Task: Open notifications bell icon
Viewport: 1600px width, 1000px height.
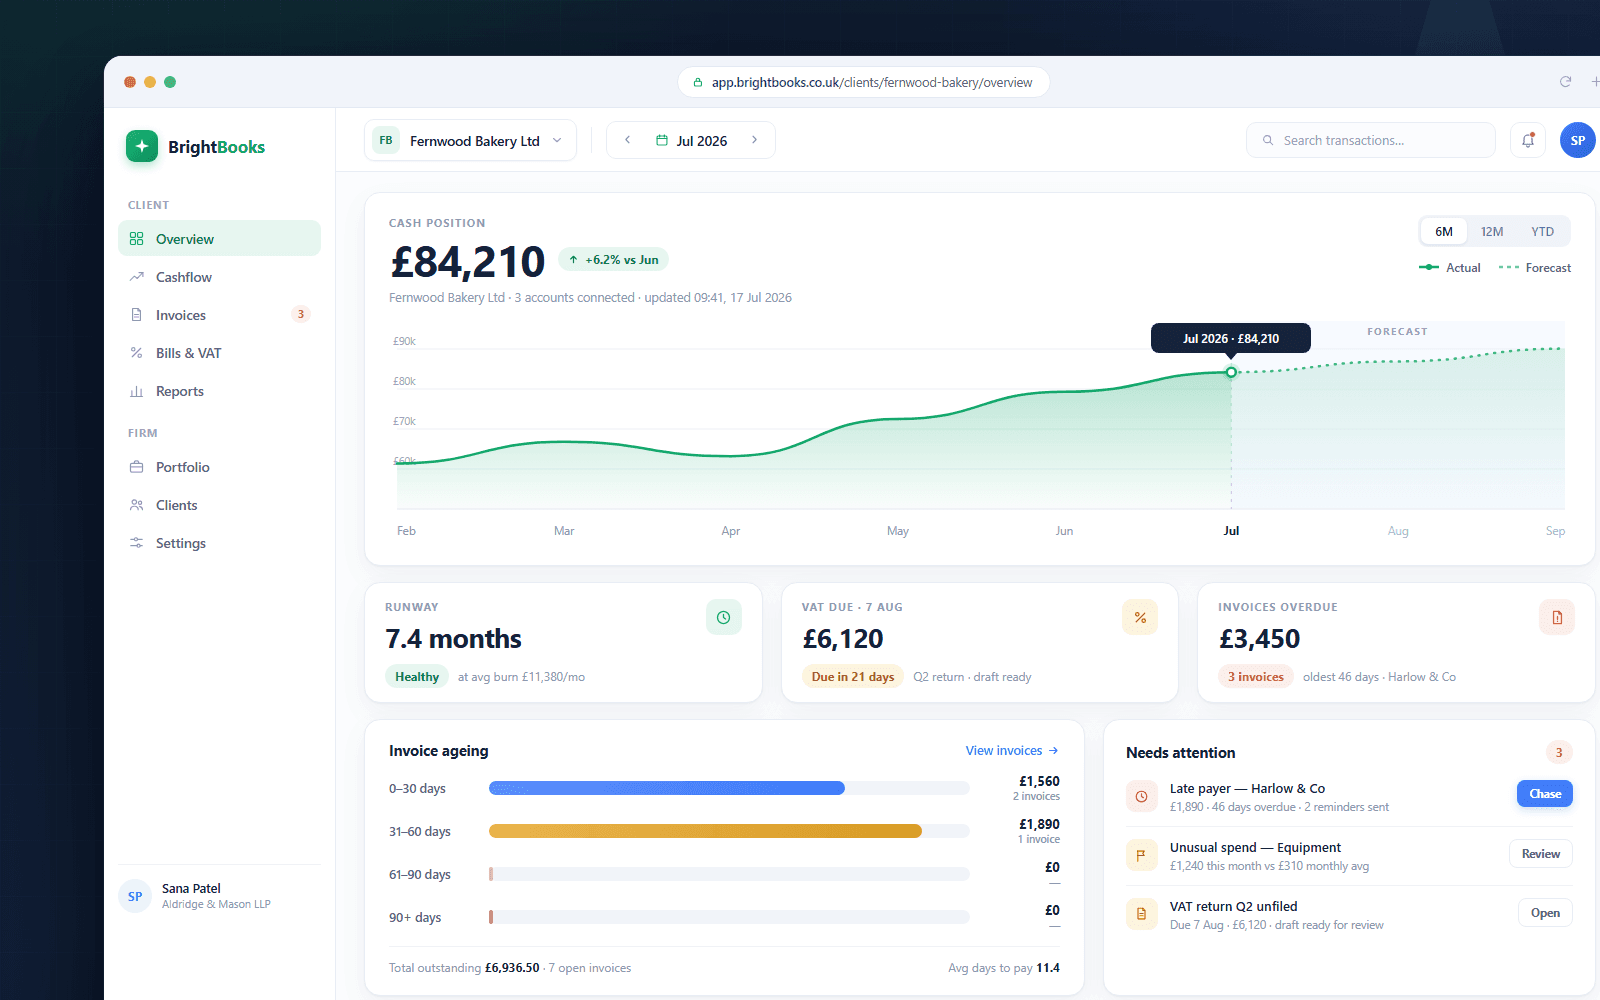Action: pyautogui.click(x=1528, y=140)
